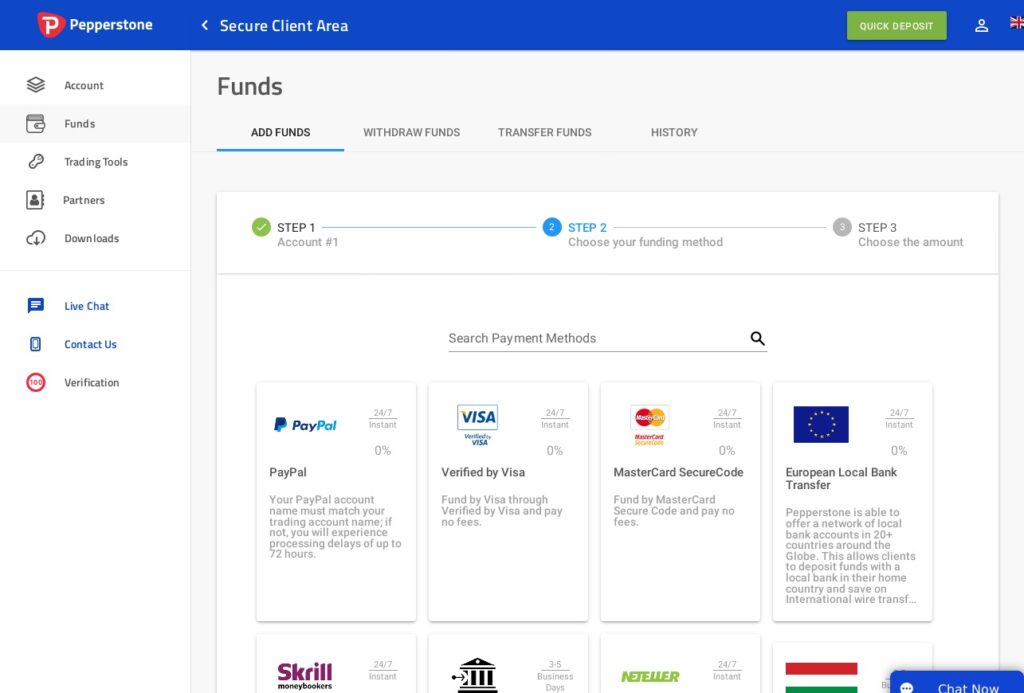Click the 0% fee on the PayPal card
Image resolution: width=1024 pixels, height=693 pixels.
383,451
